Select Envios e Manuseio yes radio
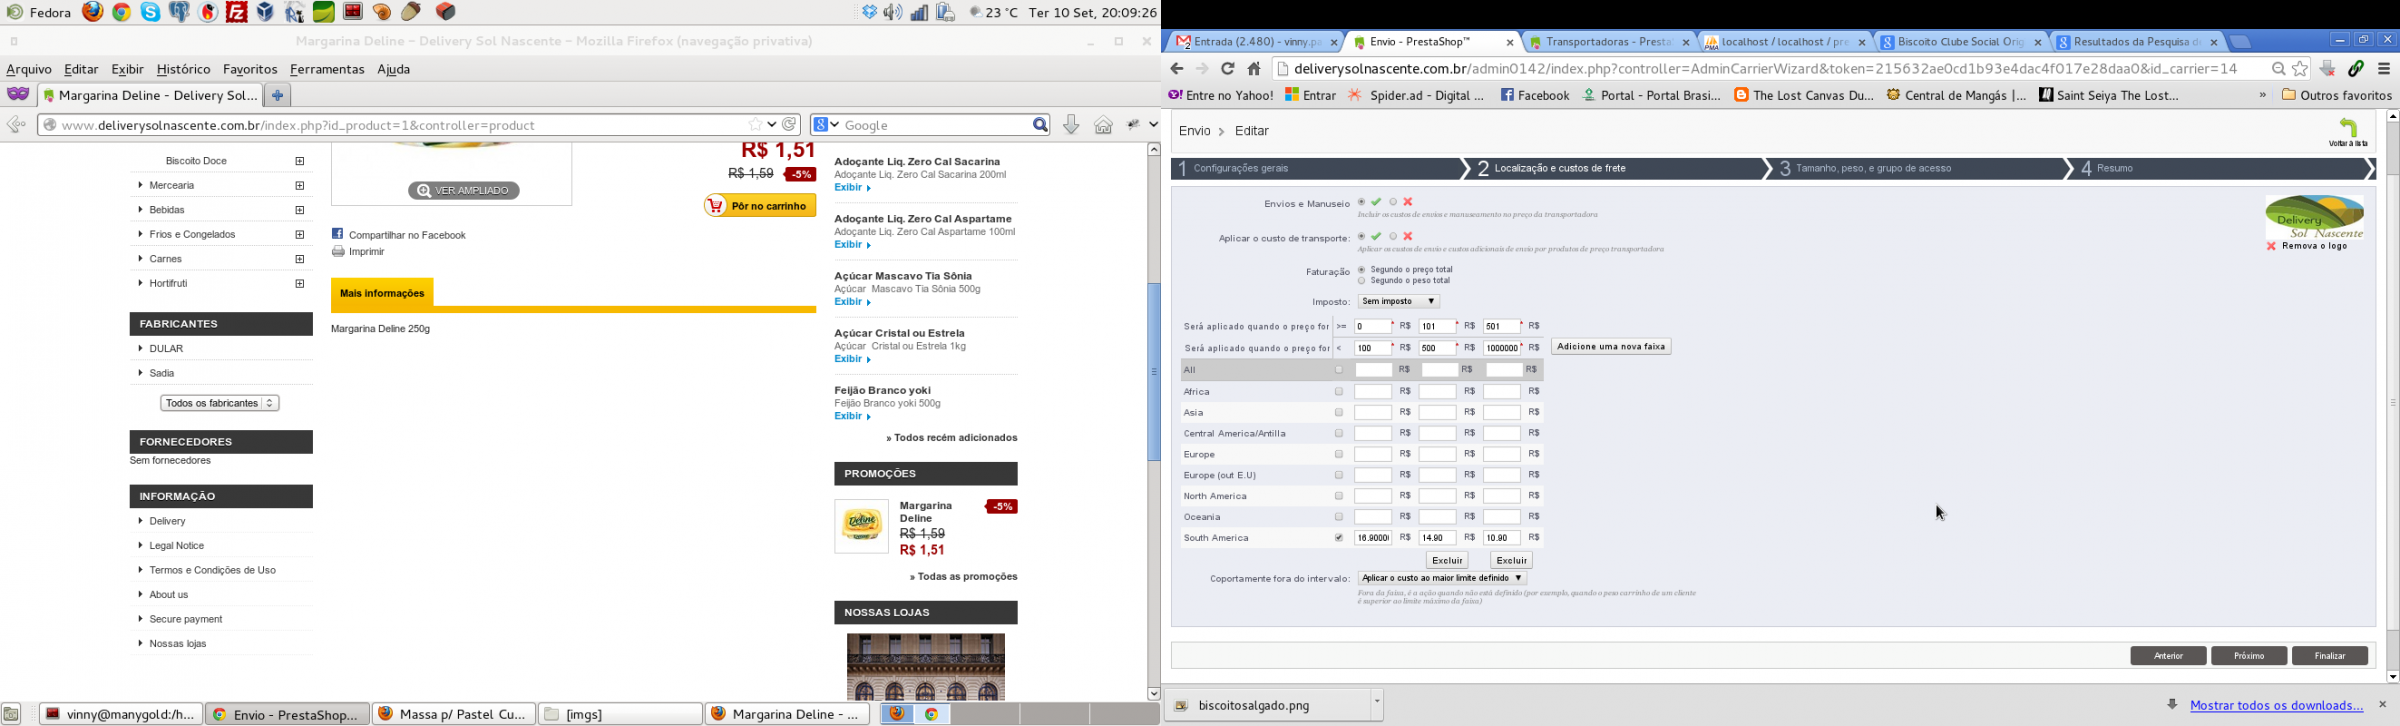 pyautogui.click(x=1361, y=202)
